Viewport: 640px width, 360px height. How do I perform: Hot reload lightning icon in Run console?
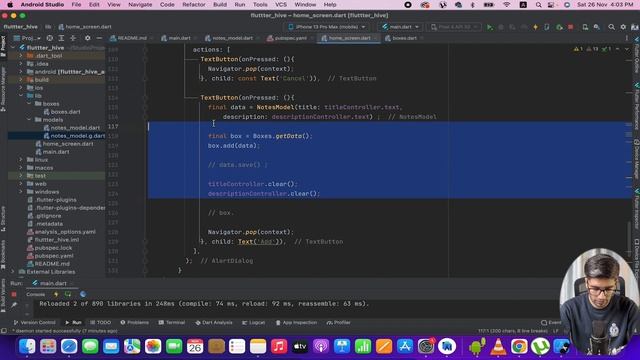[x=56, y=294]
